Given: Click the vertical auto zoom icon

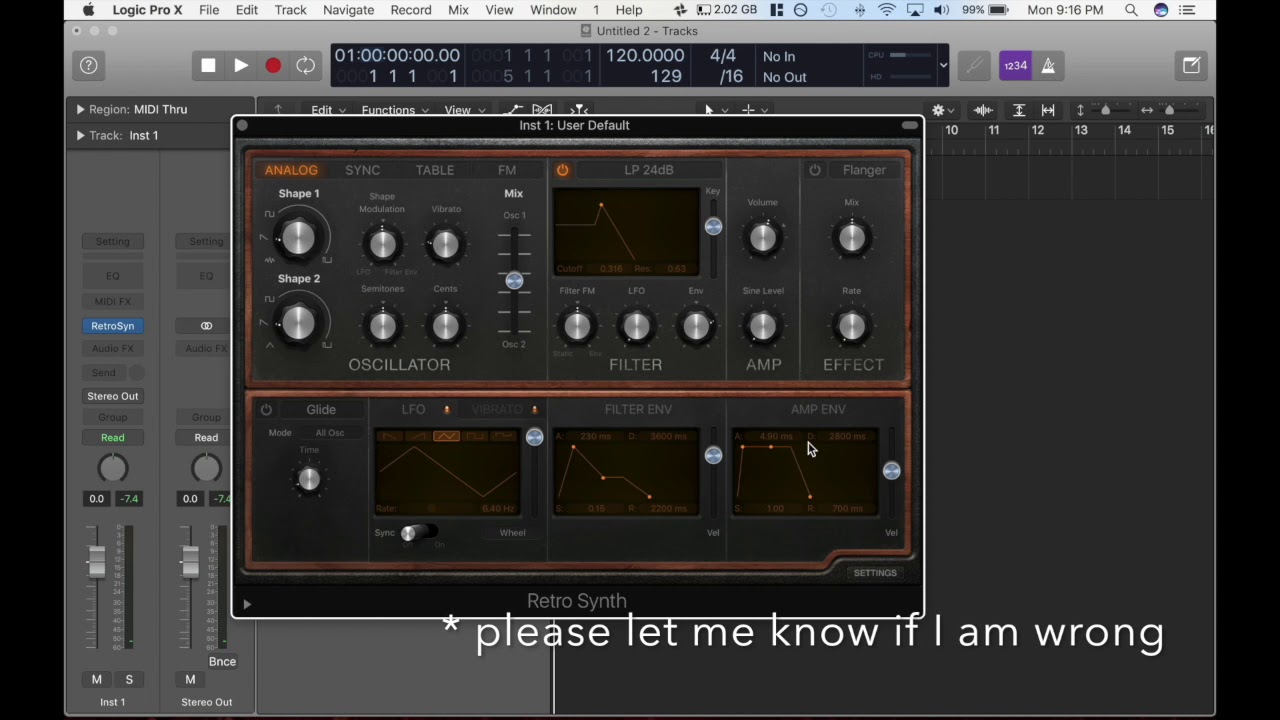Looking at the screenshot, I should (1019, 110).
